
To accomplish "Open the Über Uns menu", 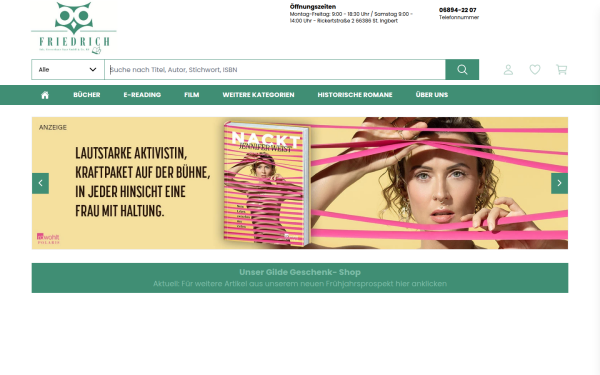I will 432,95.
